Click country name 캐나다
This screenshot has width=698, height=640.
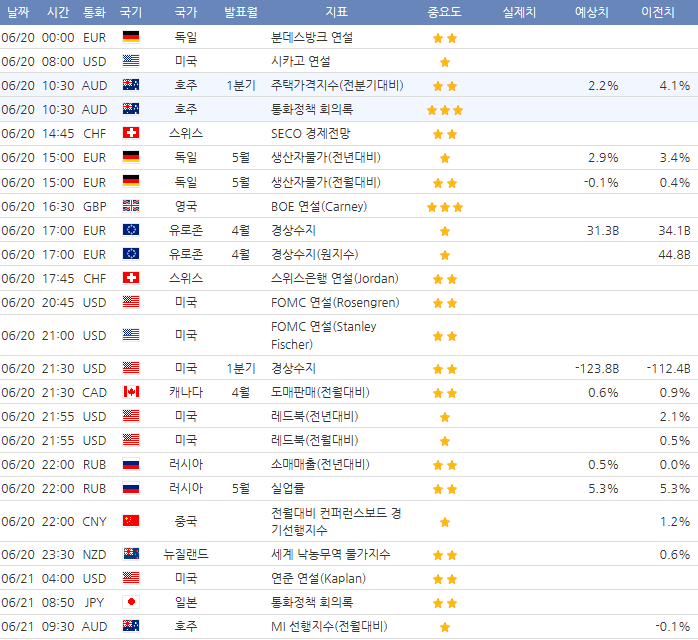pyautogui.click(x=186, y=392)
